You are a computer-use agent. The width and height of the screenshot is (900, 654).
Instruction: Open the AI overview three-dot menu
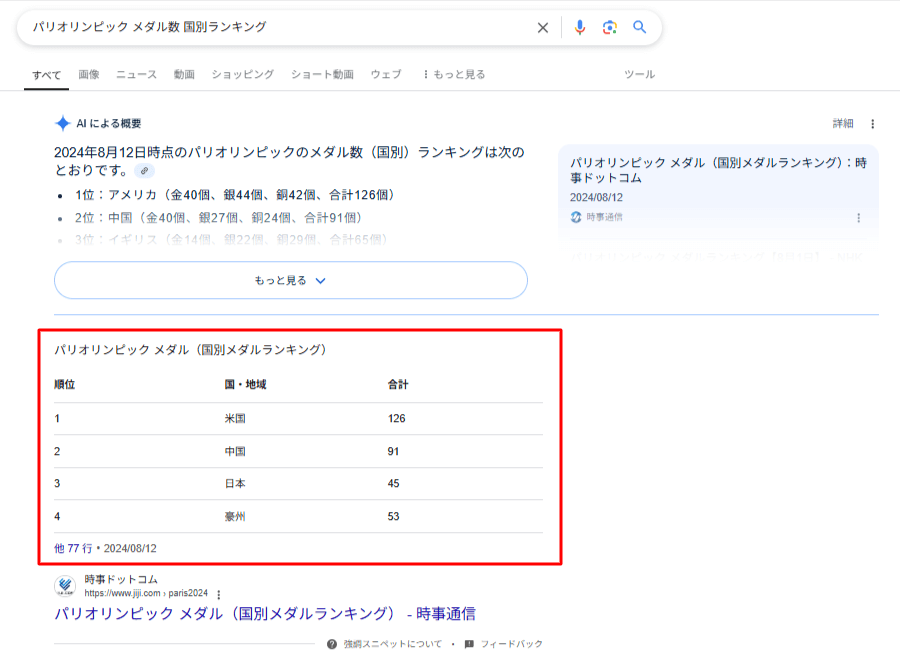pyautogui.click(x=872, y=123)
